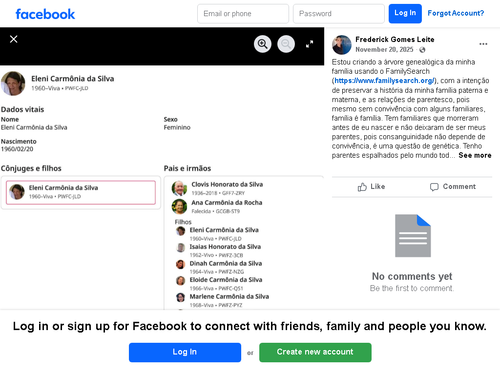Click the Comment button
500x375 pixels.
click(453, 187)
